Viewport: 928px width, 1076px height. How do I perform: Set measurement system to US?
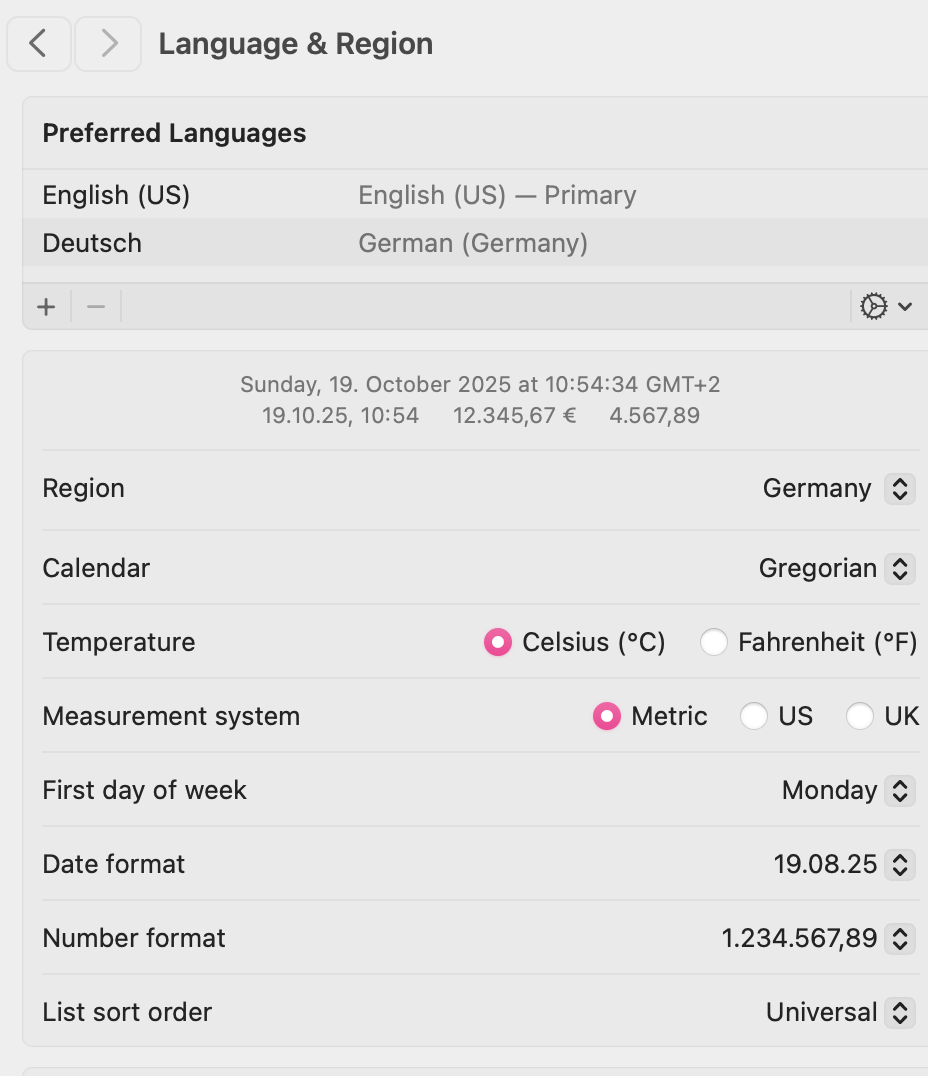pos(754,716)
